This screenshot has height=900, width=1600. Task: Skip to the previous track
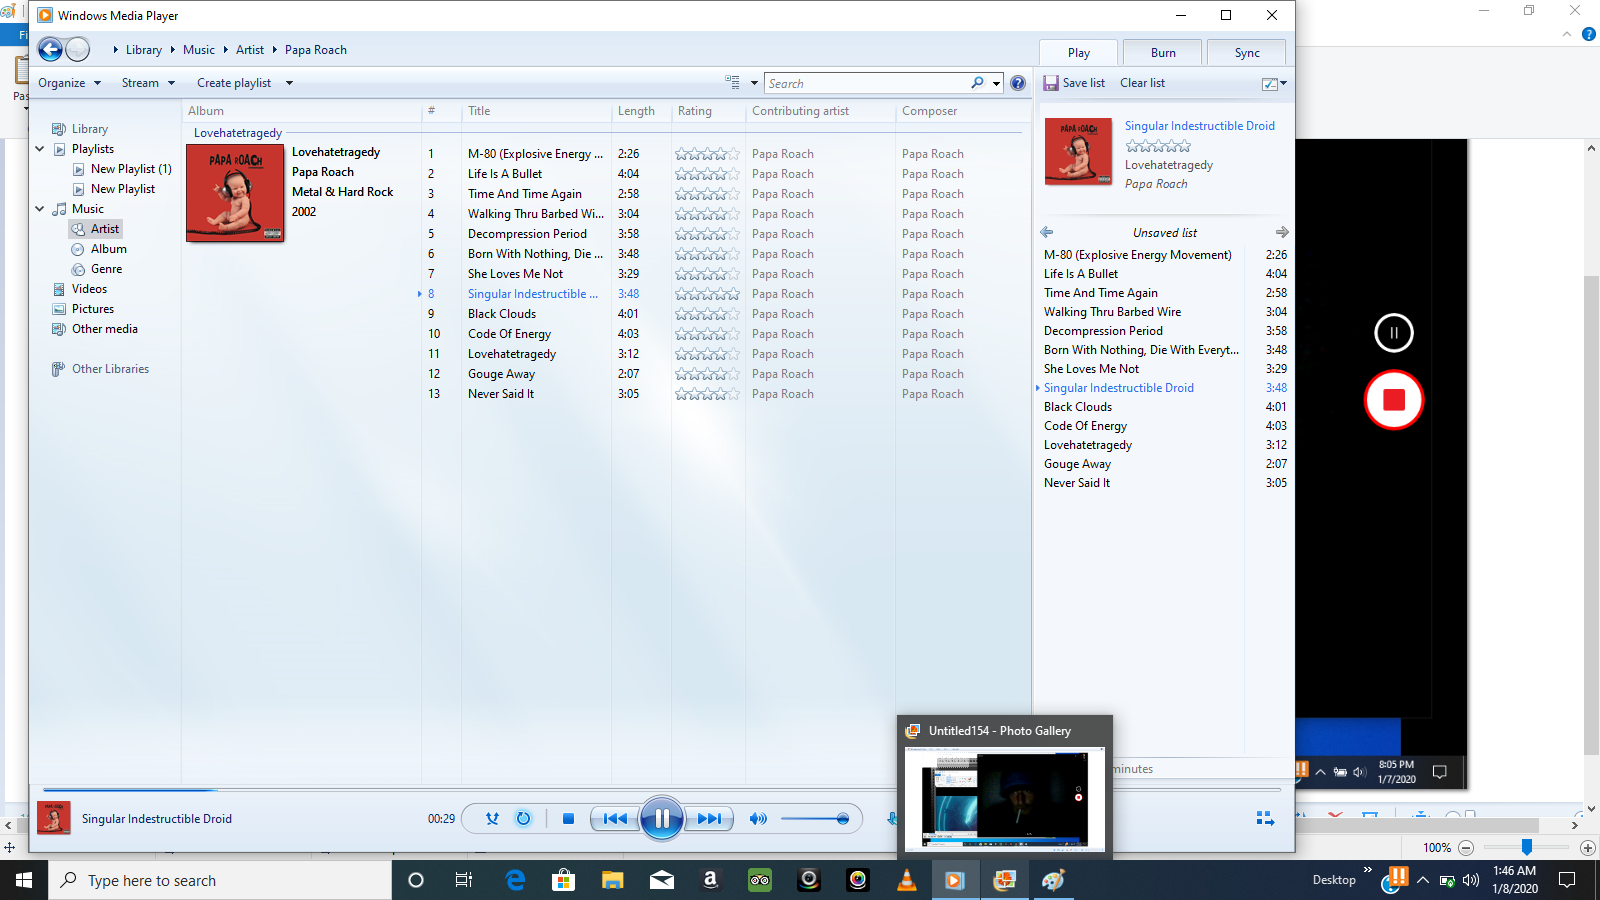click(614, 818)
